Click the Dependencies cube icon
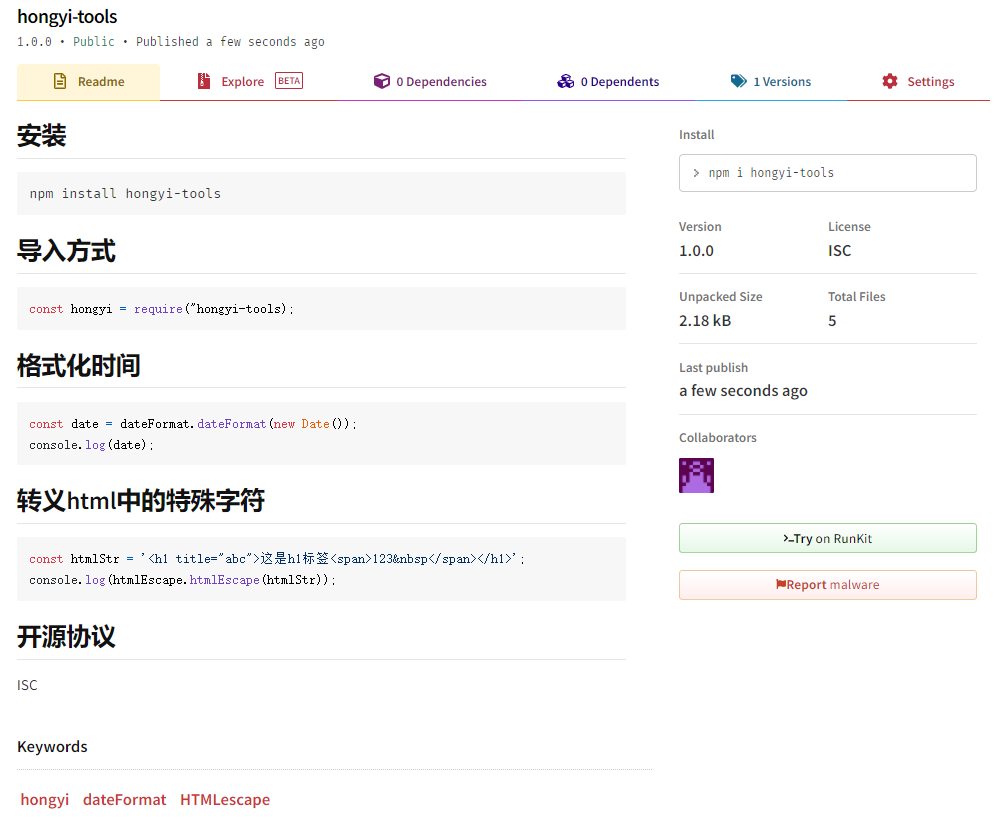This screenshot has height=824, width=1004. pos(381,82)
